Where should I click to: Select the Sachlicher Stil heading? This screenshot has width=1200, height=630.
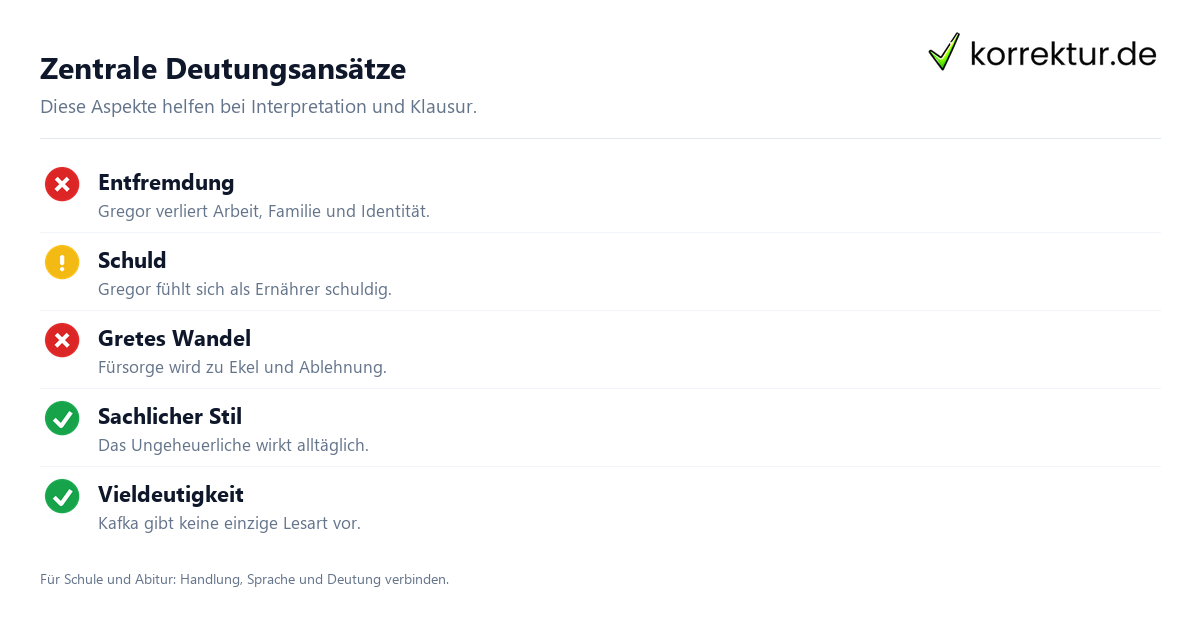170,417
